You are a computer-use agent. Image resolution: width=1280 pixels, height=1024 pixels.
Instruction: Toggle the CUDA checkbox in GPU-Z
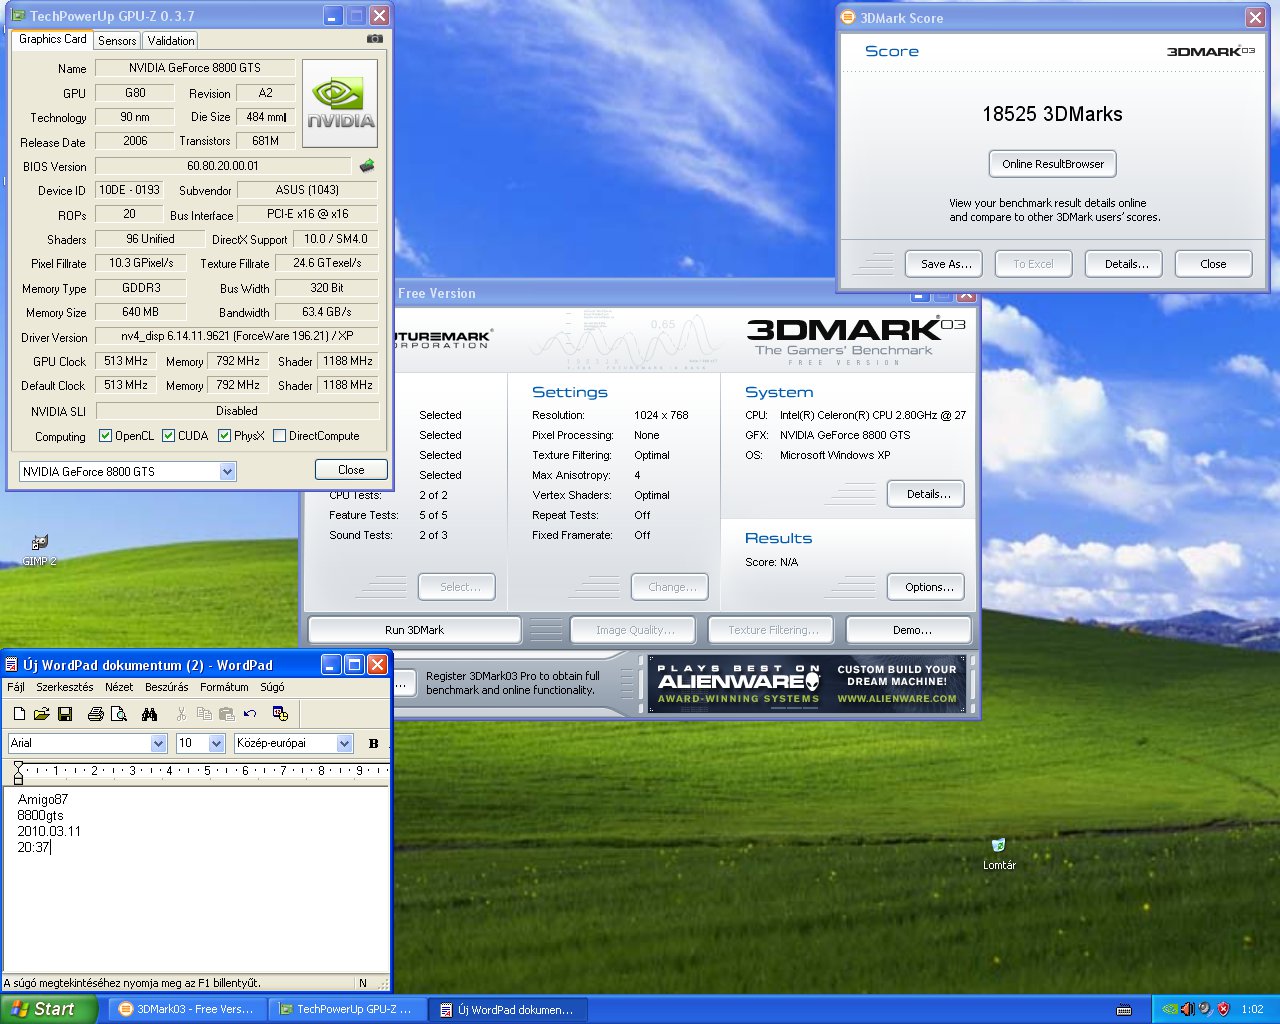pos(169,436)
